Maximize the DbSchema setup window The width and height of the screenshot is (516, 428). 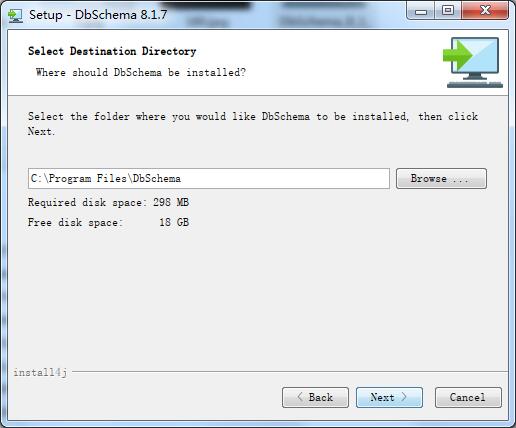448,11
